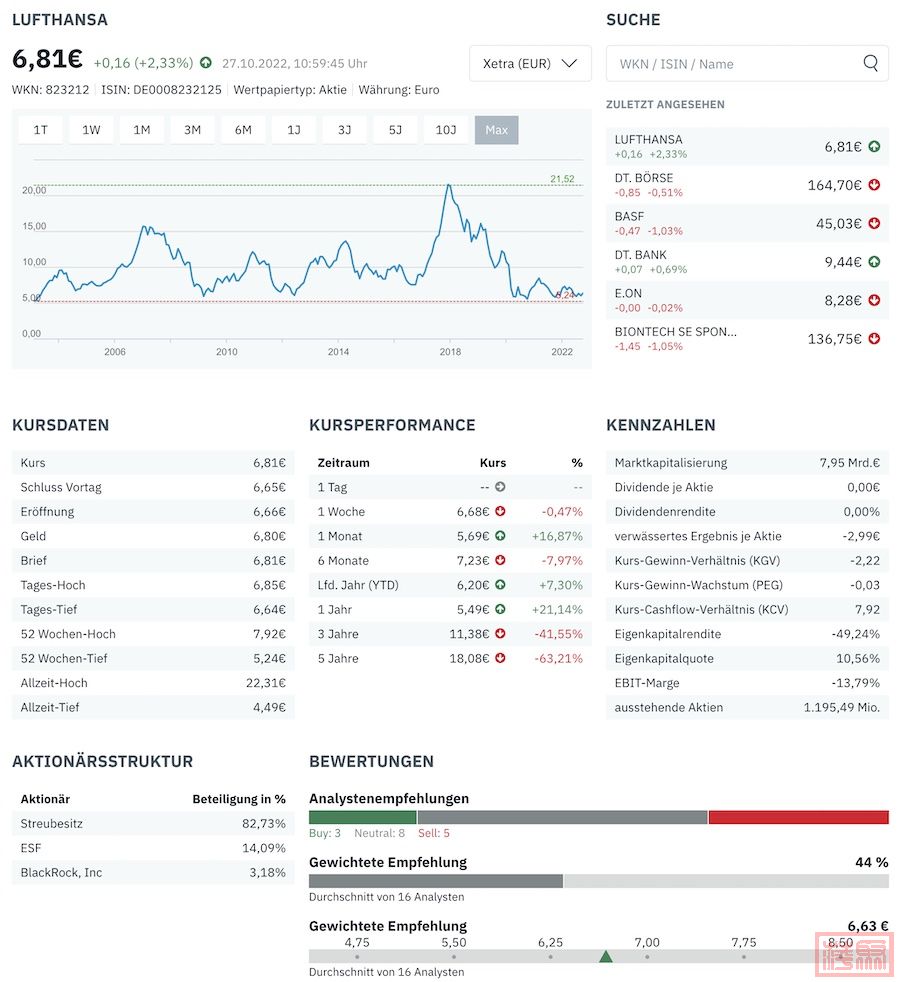The image size is (900, 982).
Task: Select the 3J chart range tab
Action: [344, 130]
